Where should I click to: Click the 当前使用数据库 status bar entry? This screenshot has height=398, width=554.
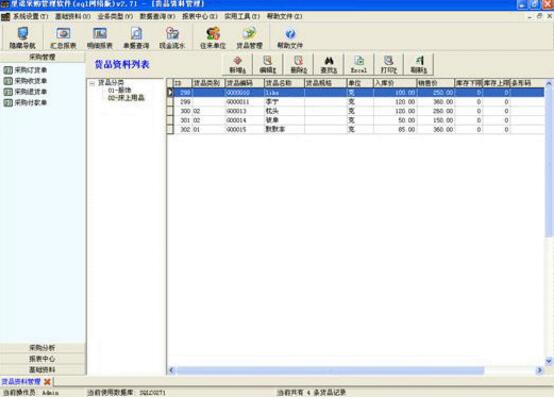pos(126,393)
